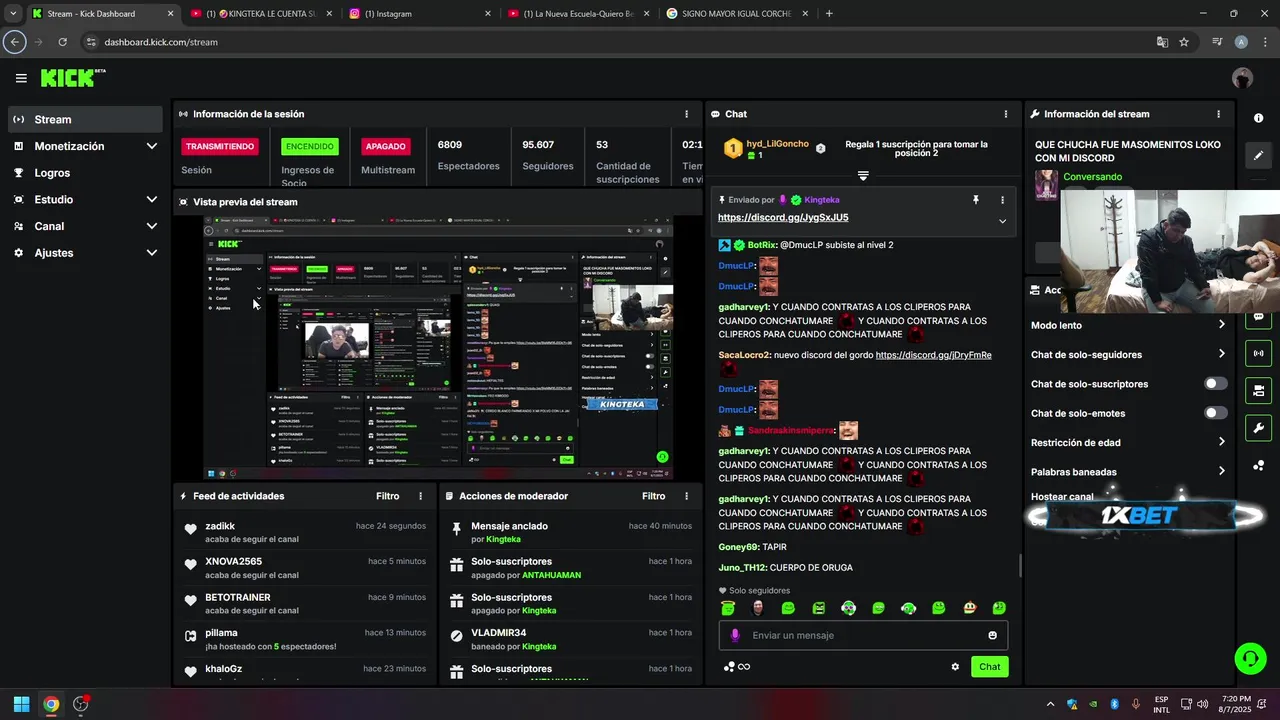Screen dimensions: 1280x720
Task: Unpin the pinned chat message with the pin icon
Action: point(976,200)
